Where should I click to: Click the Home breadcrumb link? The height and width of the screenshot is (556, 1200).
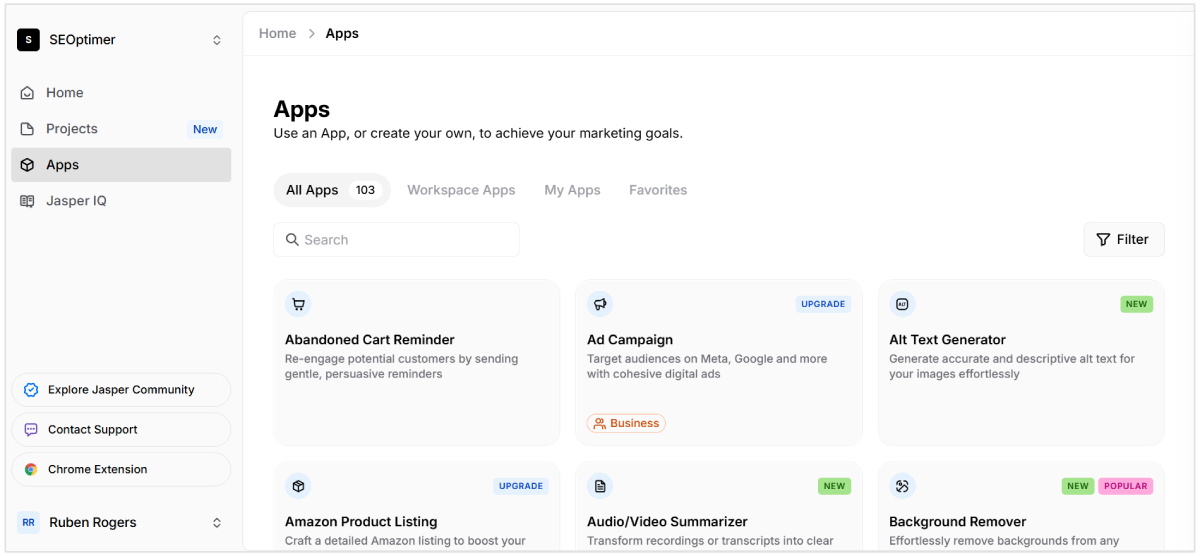(x=277, y=33)
